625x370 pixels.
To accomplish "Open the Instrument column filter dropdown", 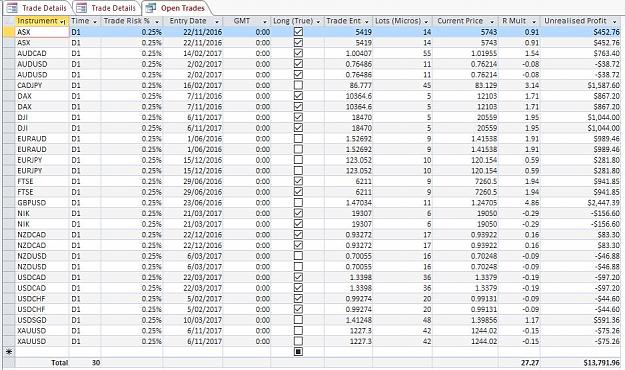I will (x=63, y=22).
